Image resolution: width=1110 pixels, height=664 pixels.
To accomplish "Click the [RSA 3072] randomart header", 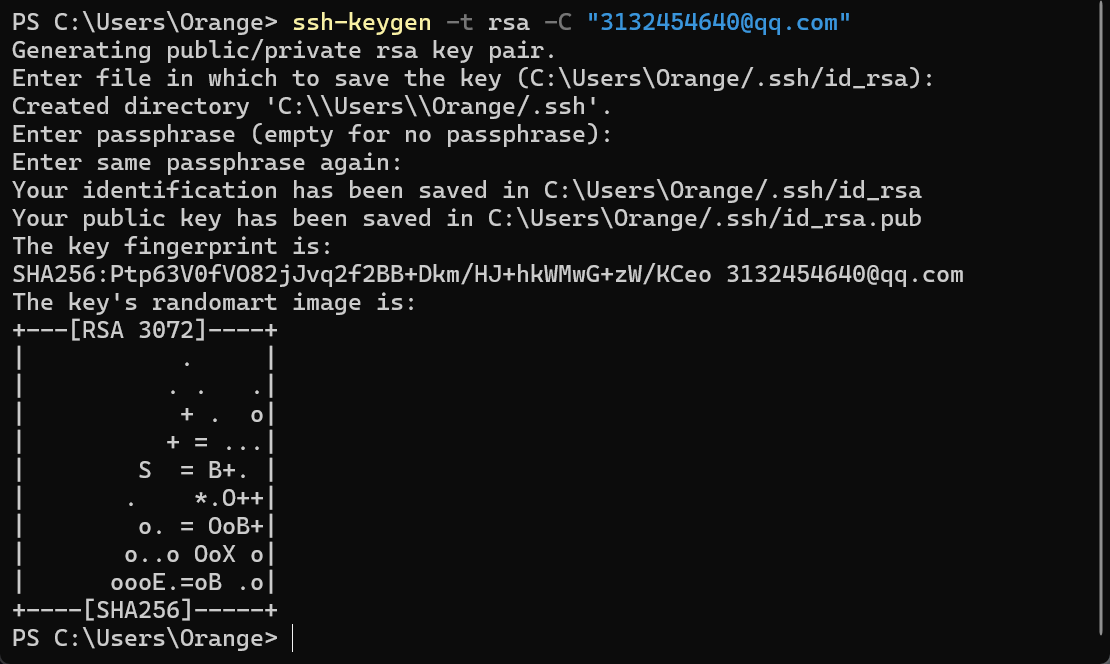I will [x=145, y=330].
